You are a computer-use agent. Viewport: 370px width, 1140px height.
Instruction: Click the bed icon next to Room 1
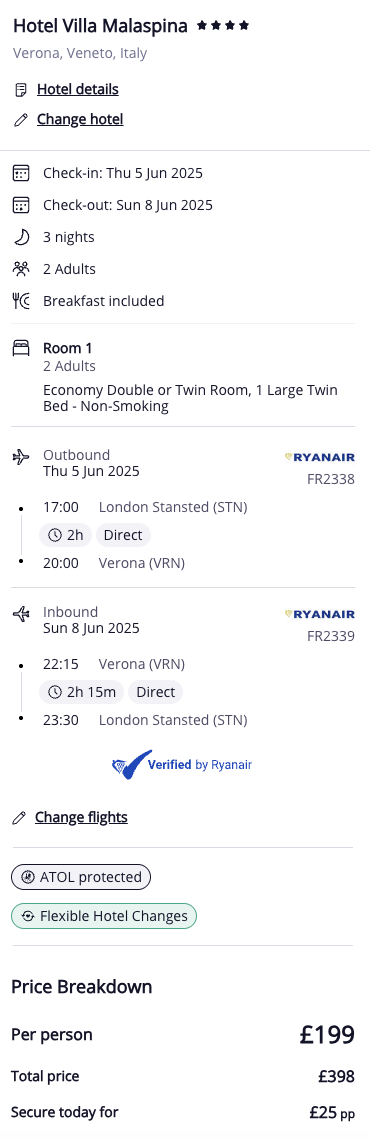pyautogui.click(x=21, y=348)
